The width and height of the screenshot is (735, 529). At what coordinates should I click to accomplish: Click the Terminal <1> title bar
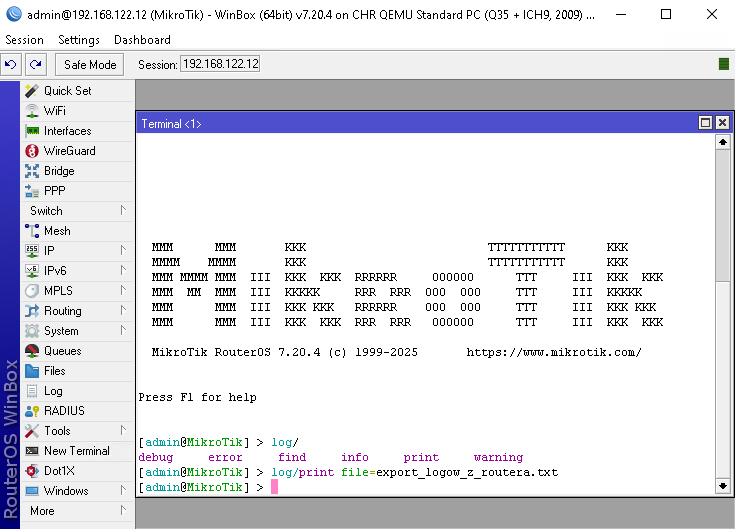(417, 123)
